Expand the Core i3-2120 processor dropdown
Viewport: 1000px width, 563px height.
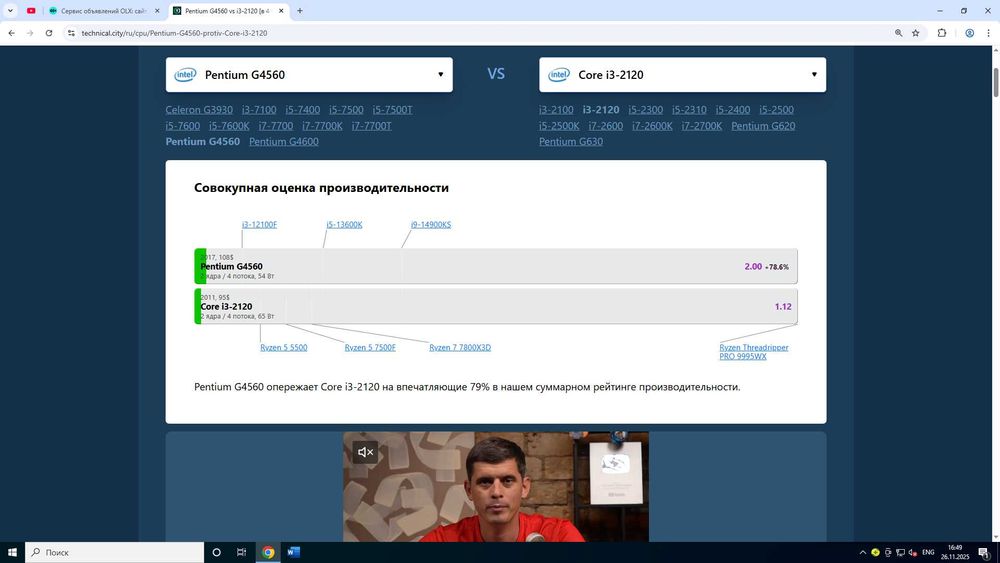click(682, 75)
